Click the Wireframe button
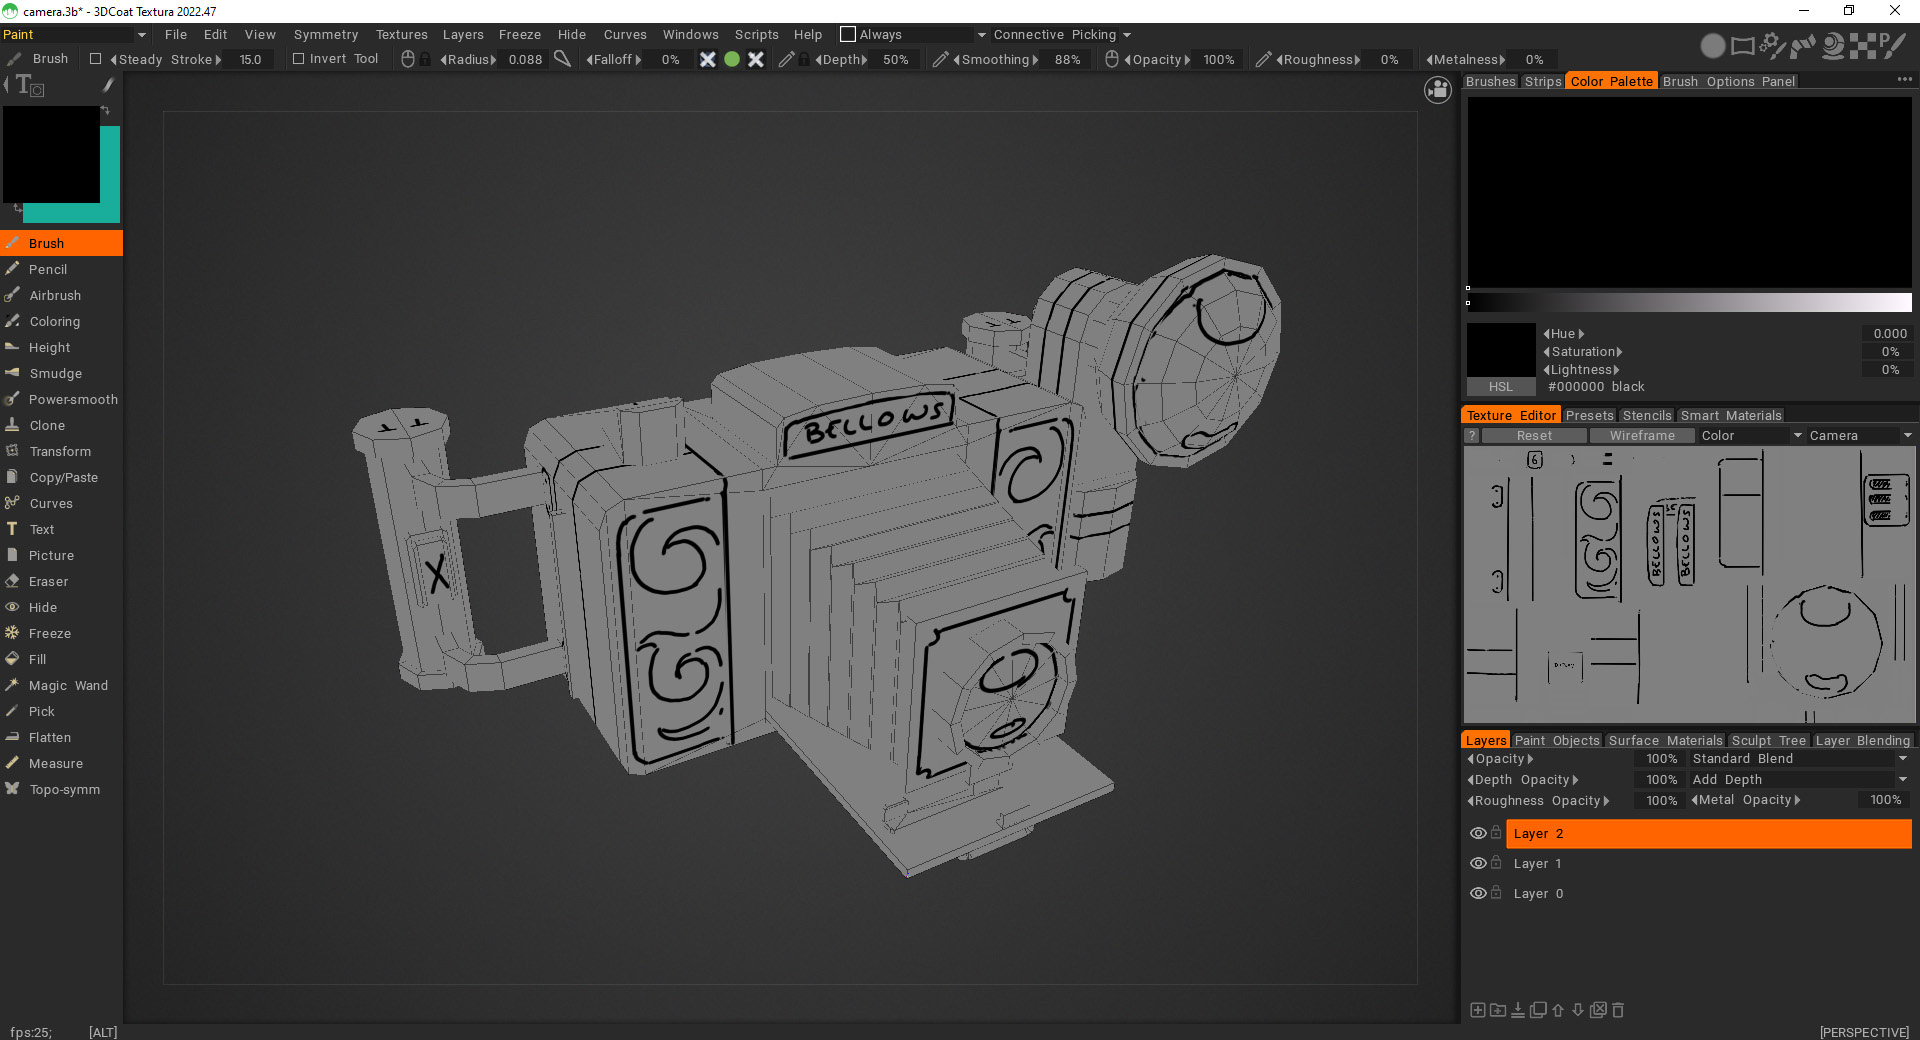 (1642, 436)
